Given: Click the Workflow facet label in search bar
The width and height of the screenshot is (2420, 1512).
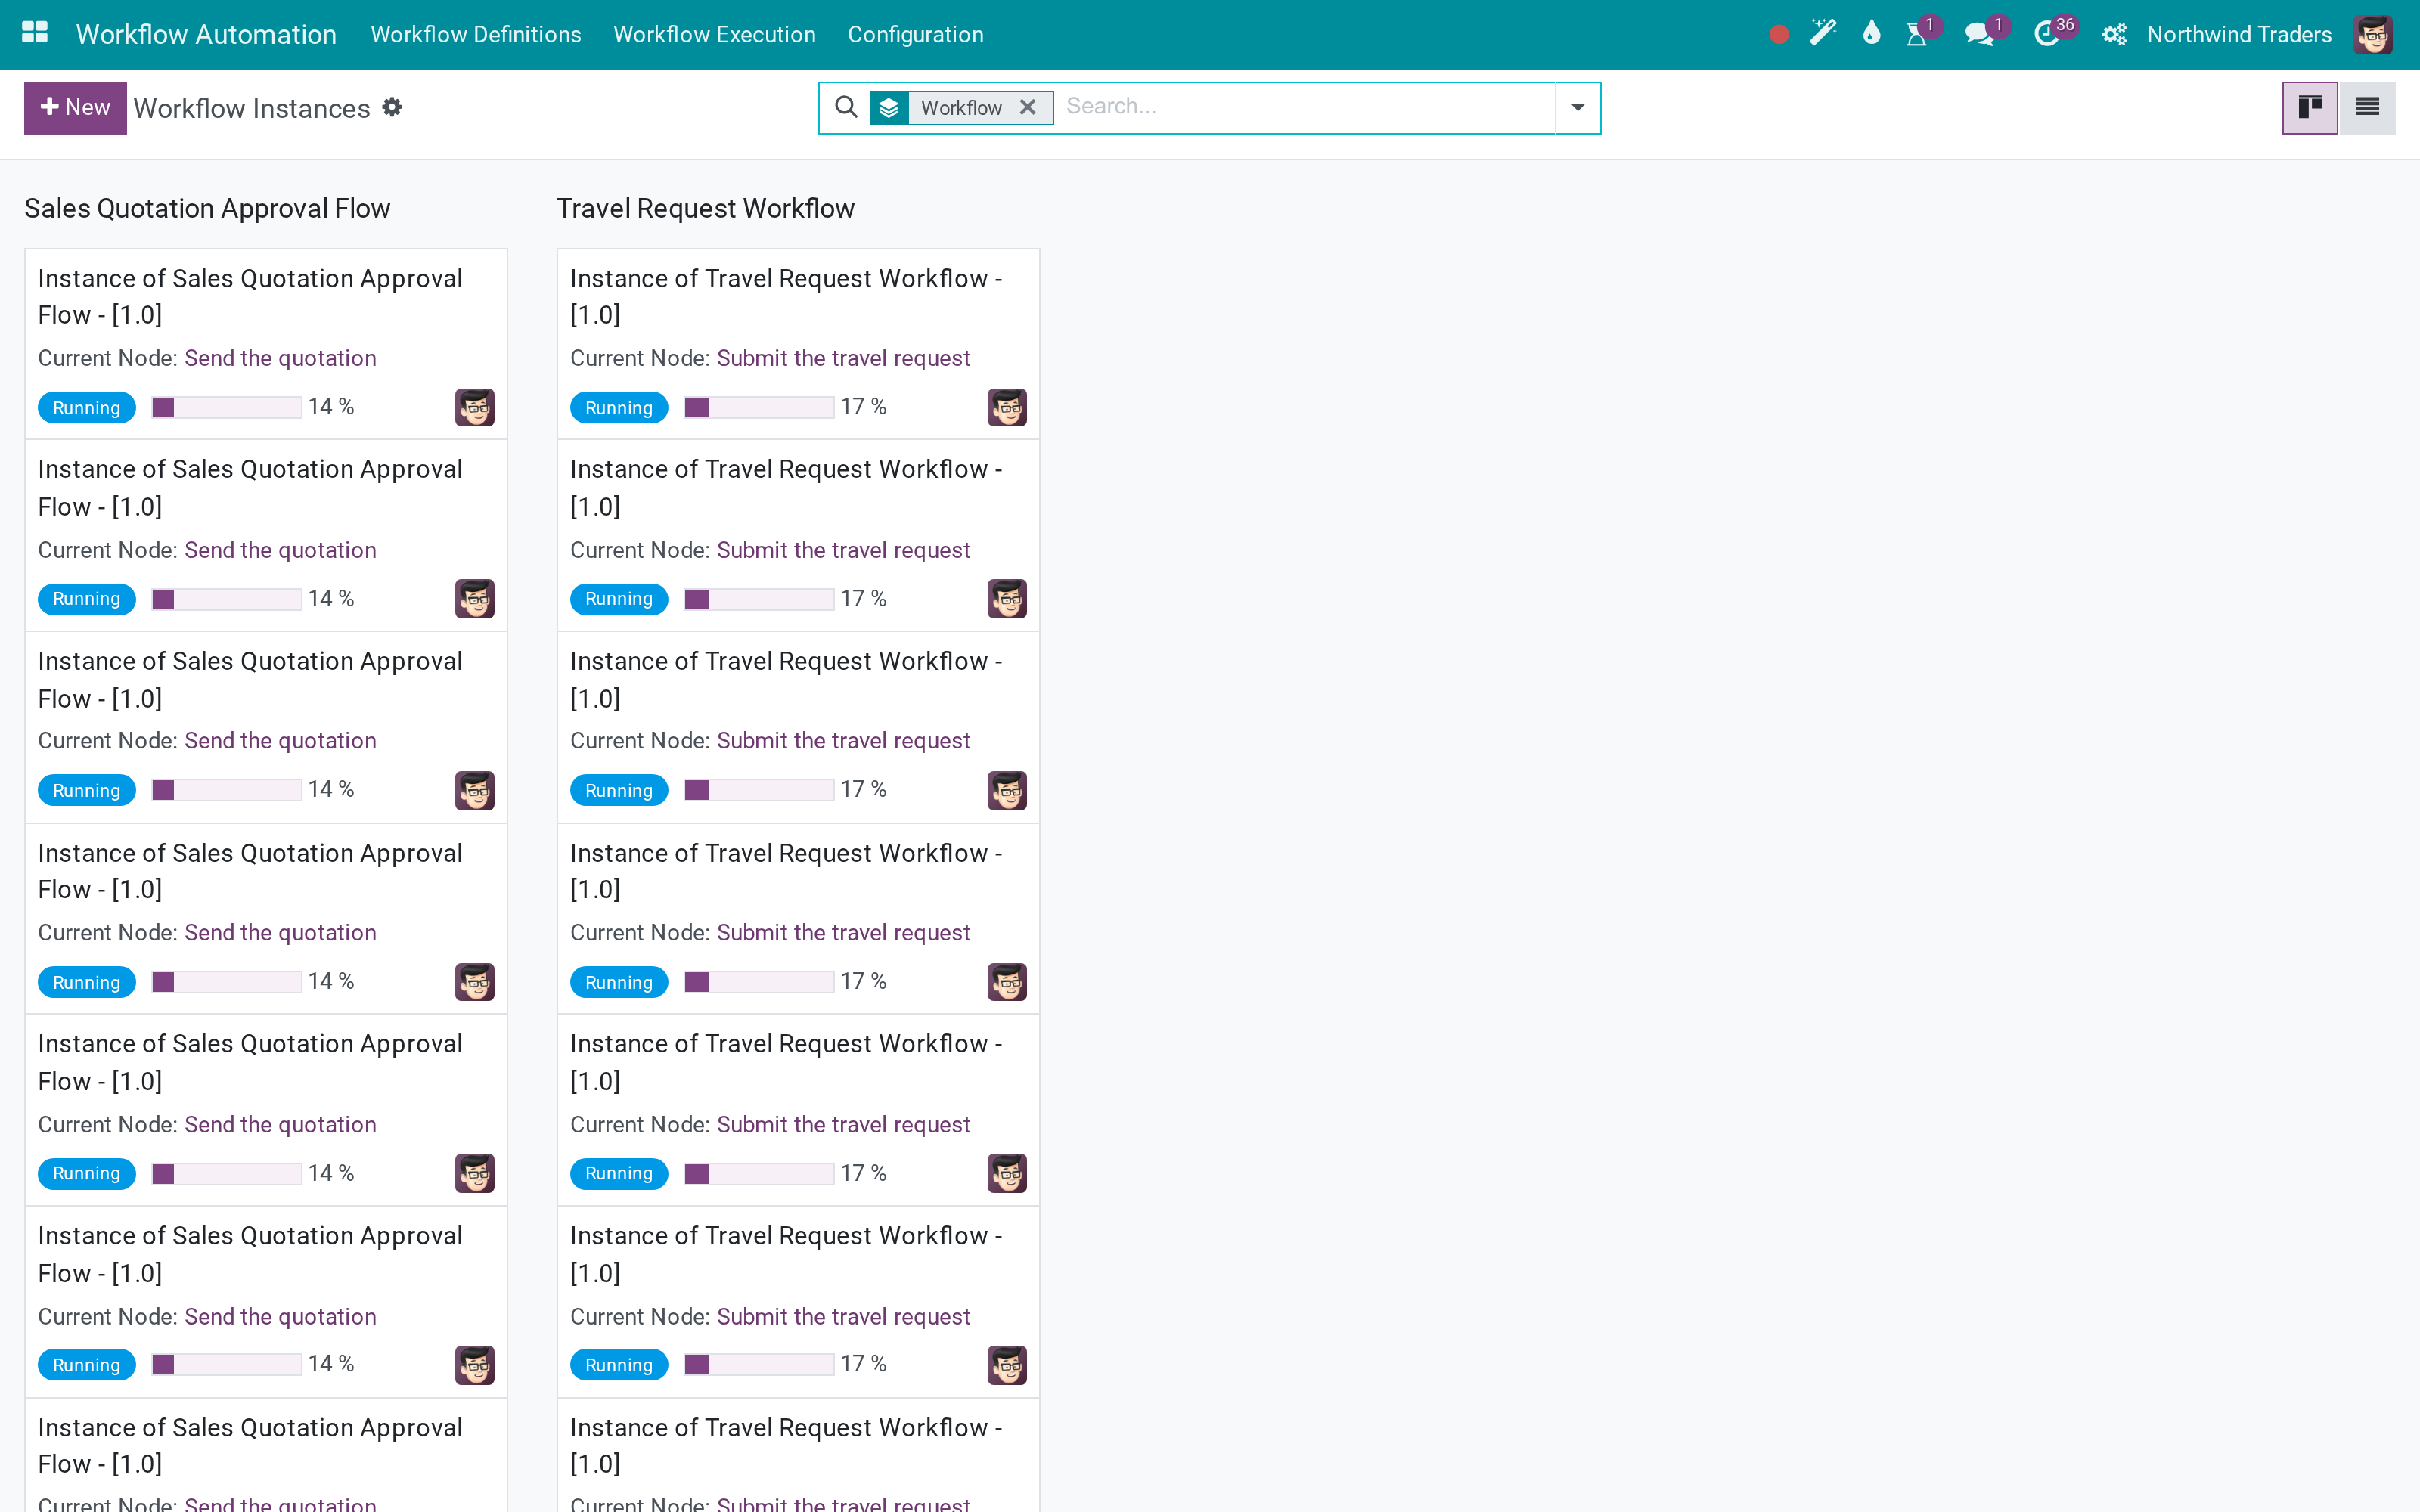Looking at the screenshot, I should [x=961, y=108].
